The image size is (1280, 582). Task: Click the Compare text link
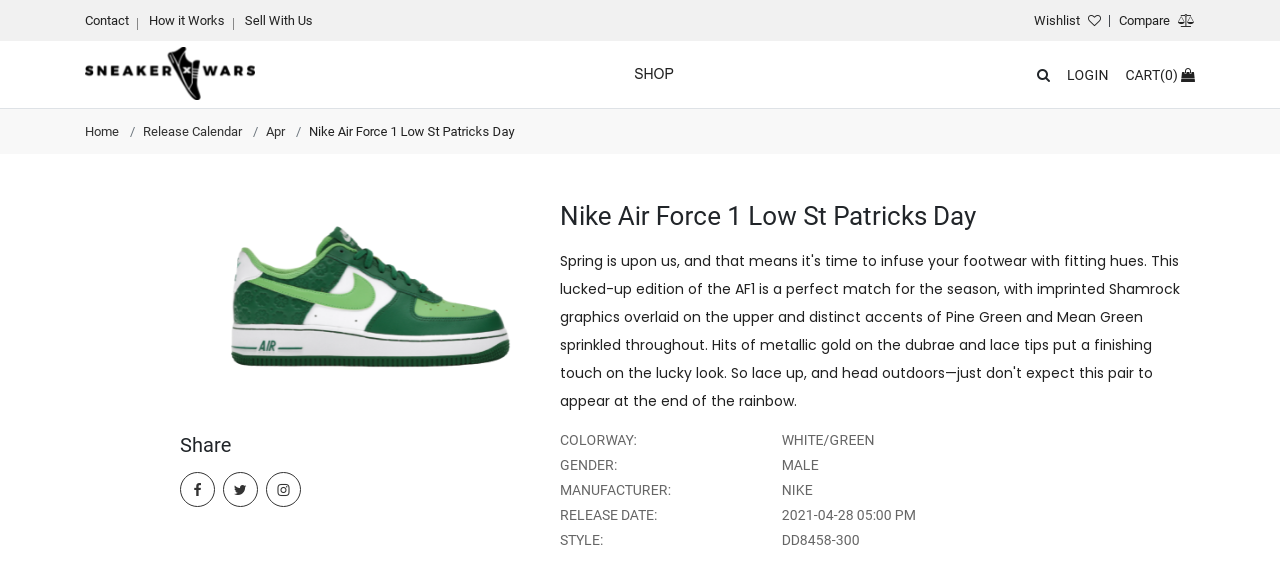click(x=1144, y=21)
